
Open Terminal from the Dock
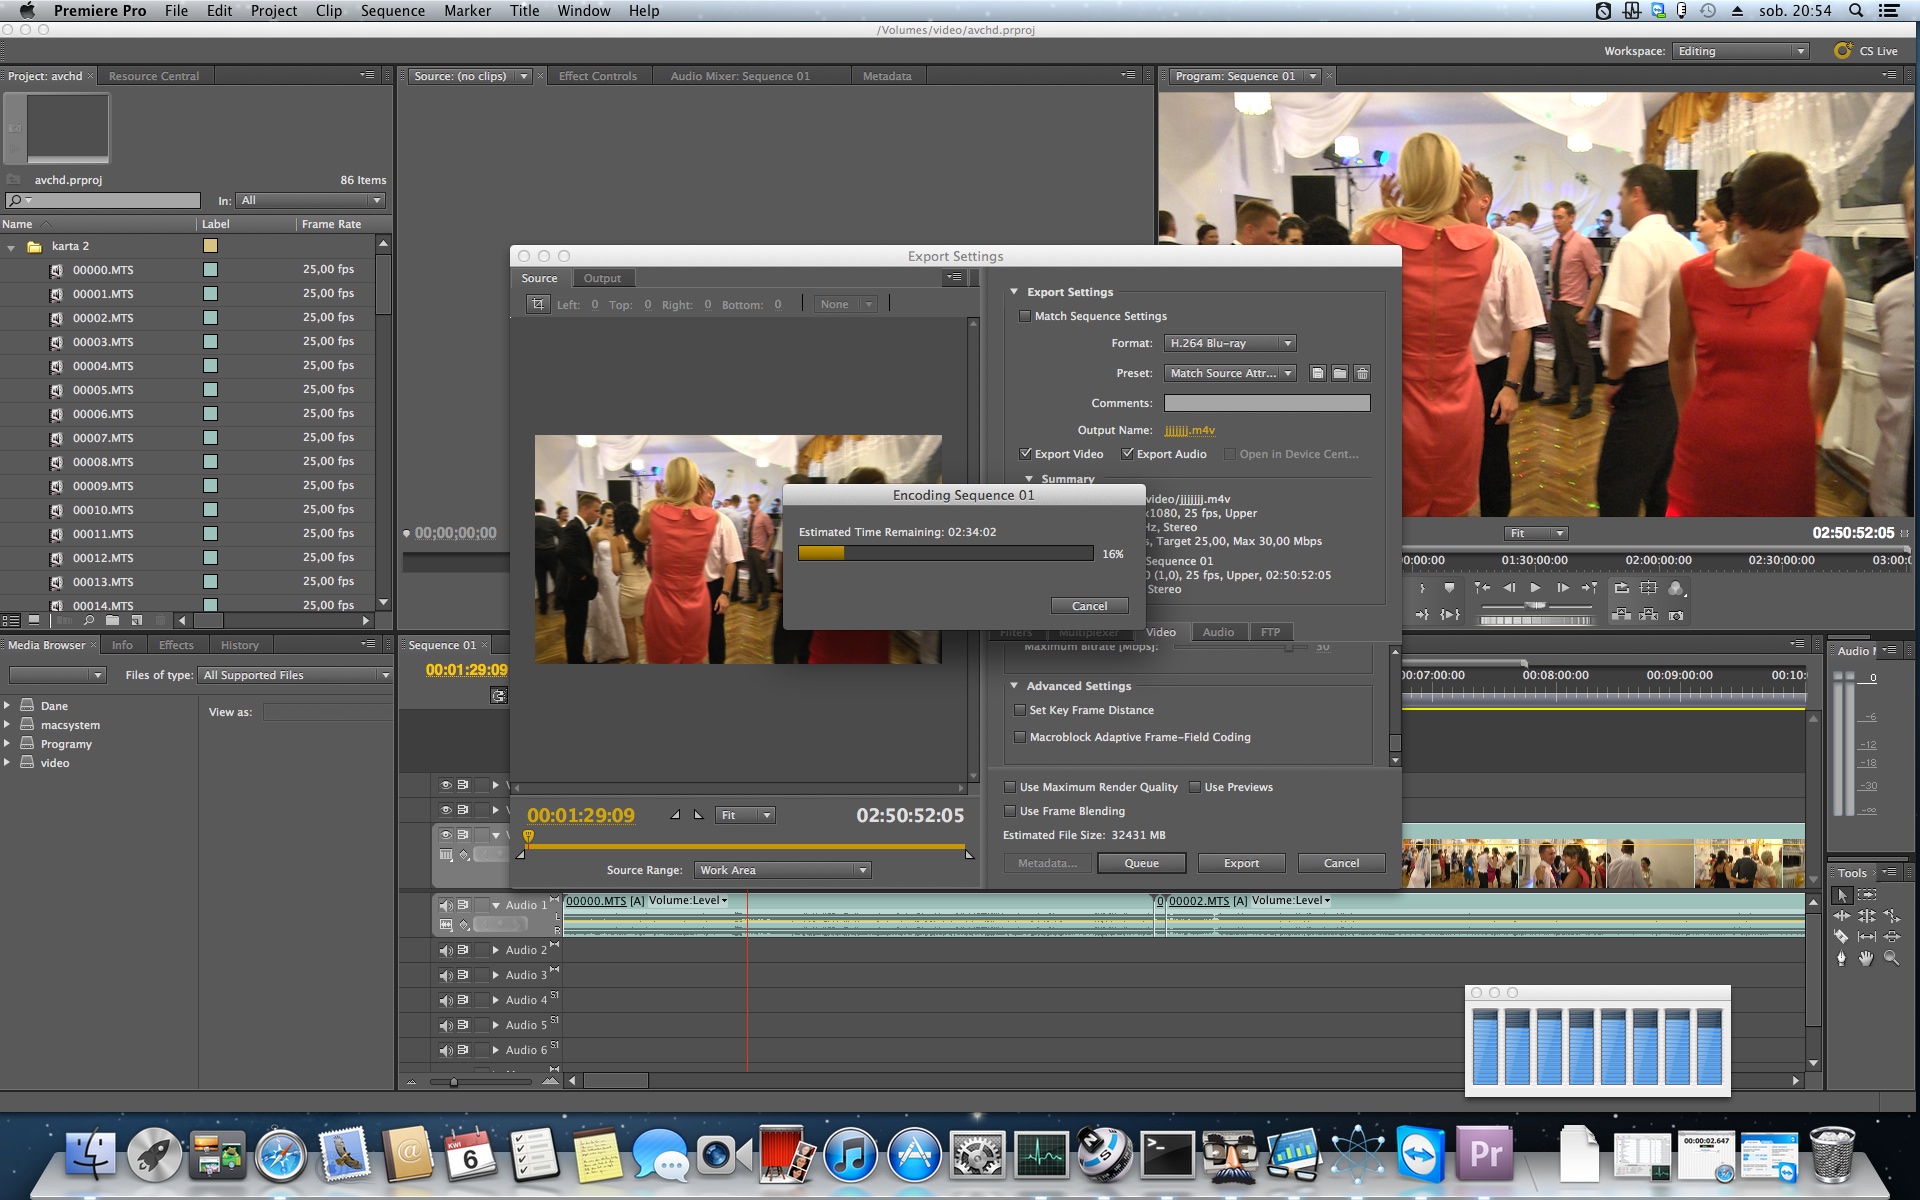(x=1167, y=1155)
